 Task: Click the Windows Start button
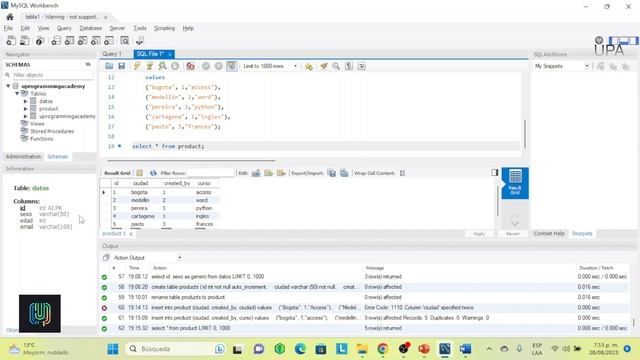pyautogui.click(x=113, y=349)
